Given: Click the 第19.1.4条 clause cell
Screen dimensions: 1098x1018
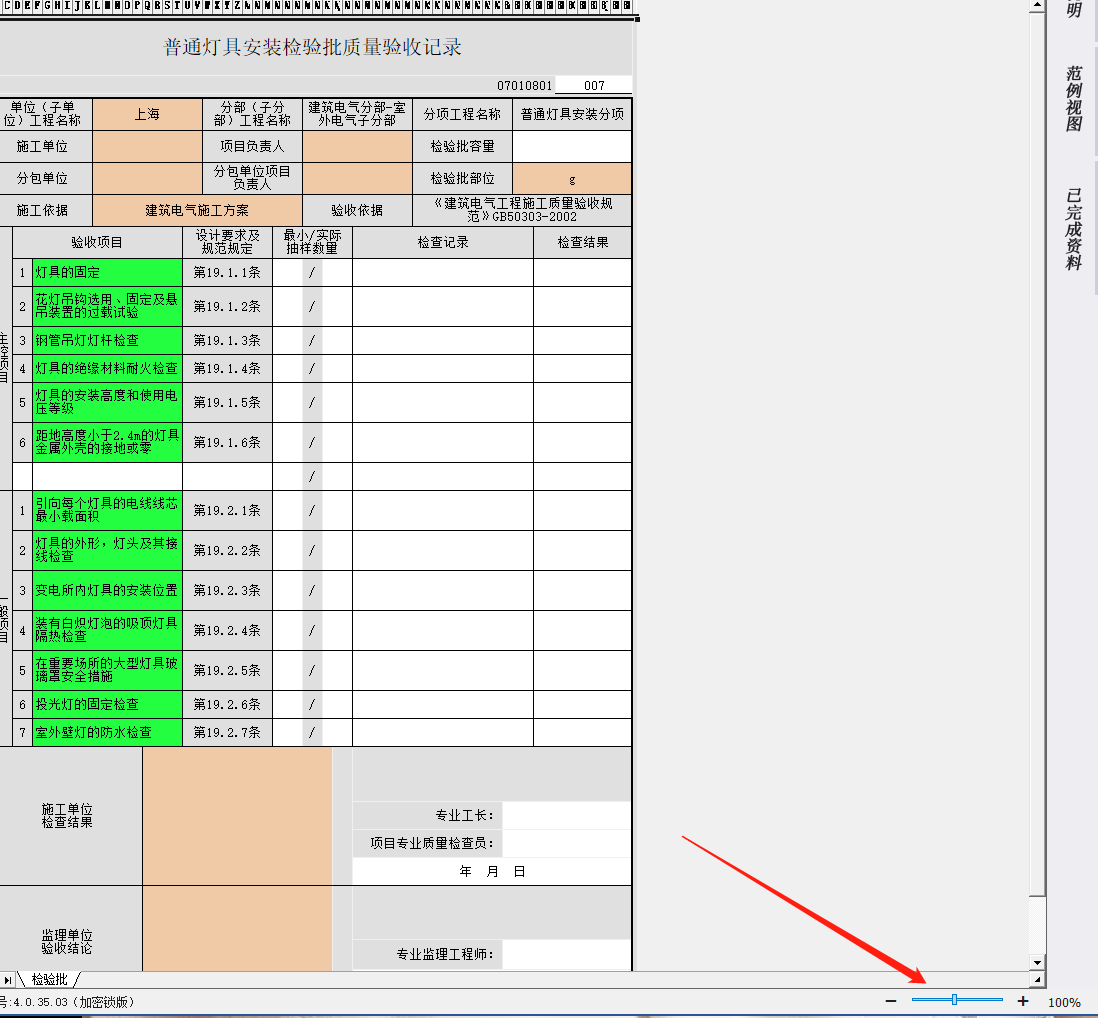Looking at the screenshot, I should [x=227, y=368].
